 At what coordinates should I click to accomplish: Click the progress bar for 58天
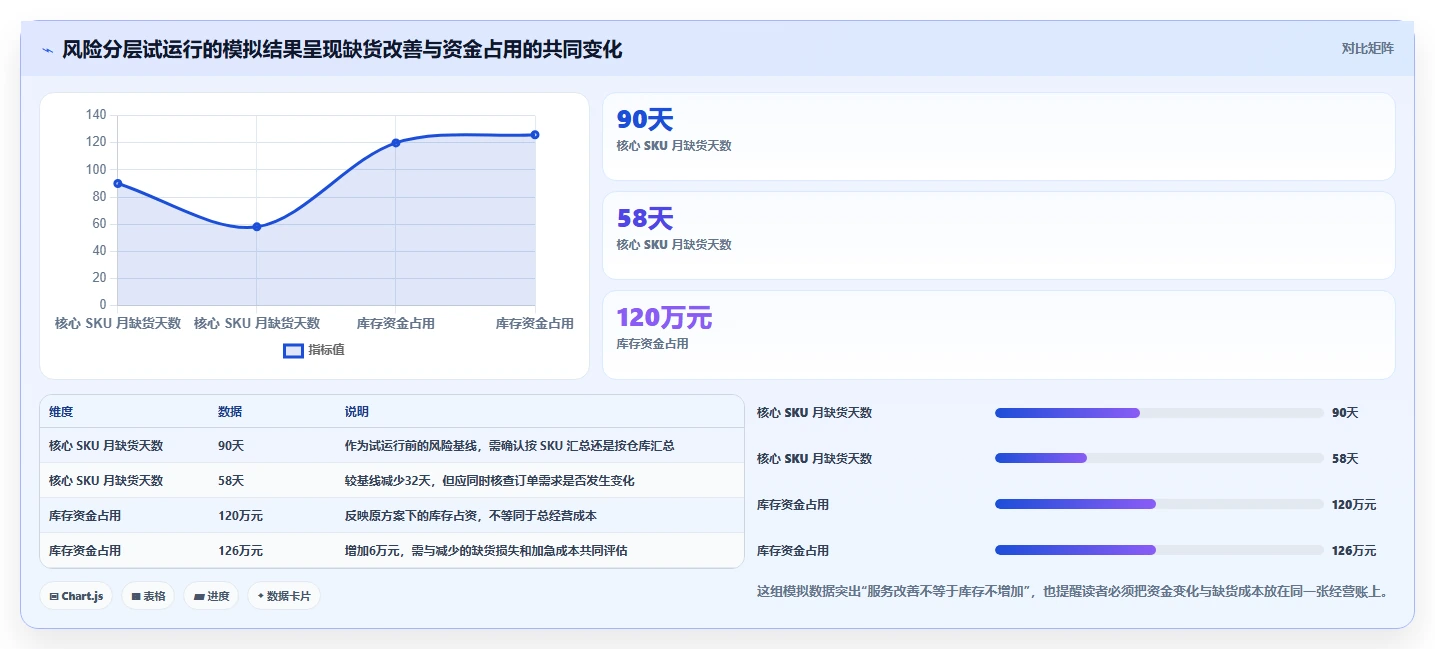tap(1159, 459)
